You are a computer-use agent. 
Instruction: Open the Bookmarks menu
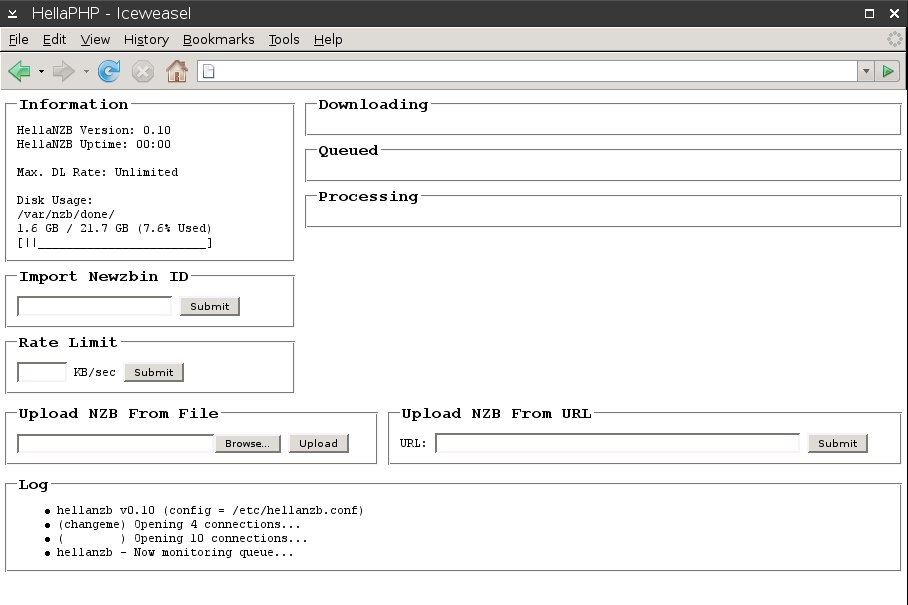point(218,39)
